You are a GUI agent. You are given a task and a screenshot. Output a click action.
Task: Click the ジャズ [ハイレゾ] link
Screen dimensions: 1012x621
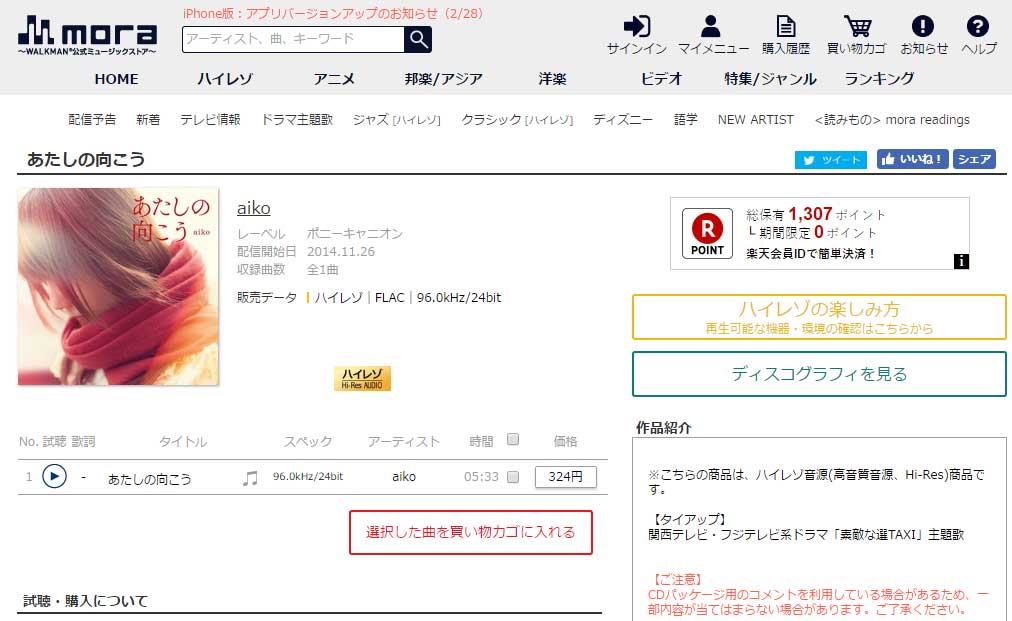pos(397,119)
